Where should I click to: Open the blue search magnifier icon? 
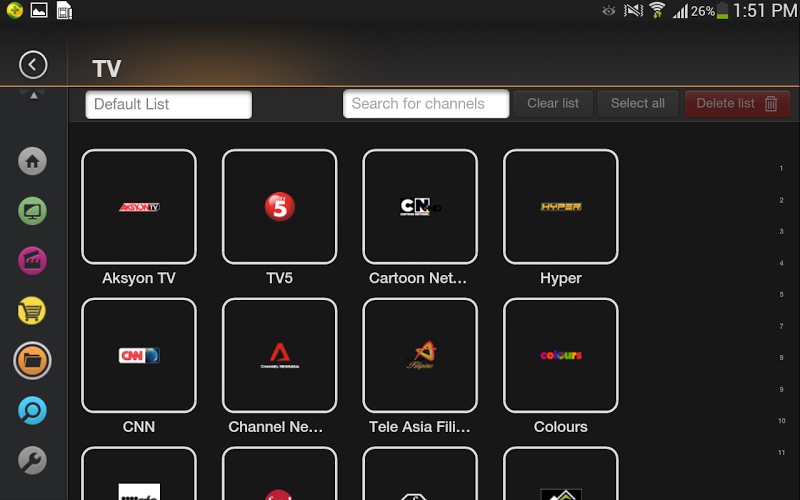(32, 411)
